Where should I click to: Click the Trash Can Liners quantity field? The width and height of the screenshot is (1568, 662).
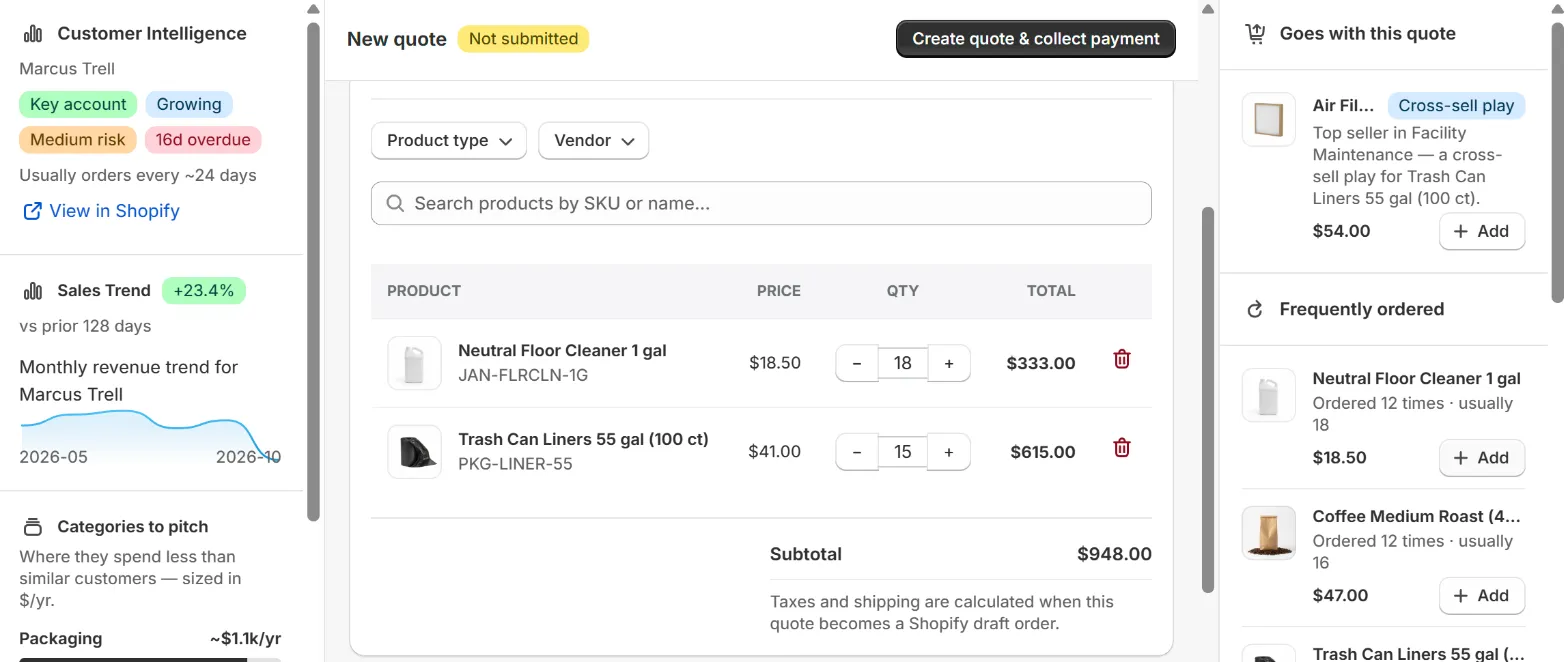click(903, 452)
